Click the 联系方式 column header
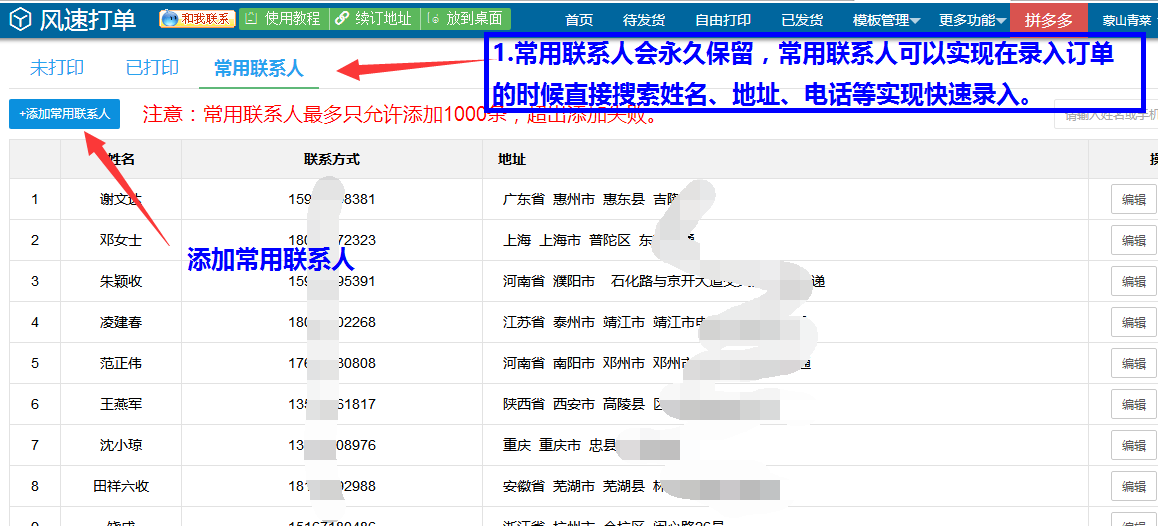Screen dimensions: 1158x526 (332, 160)
